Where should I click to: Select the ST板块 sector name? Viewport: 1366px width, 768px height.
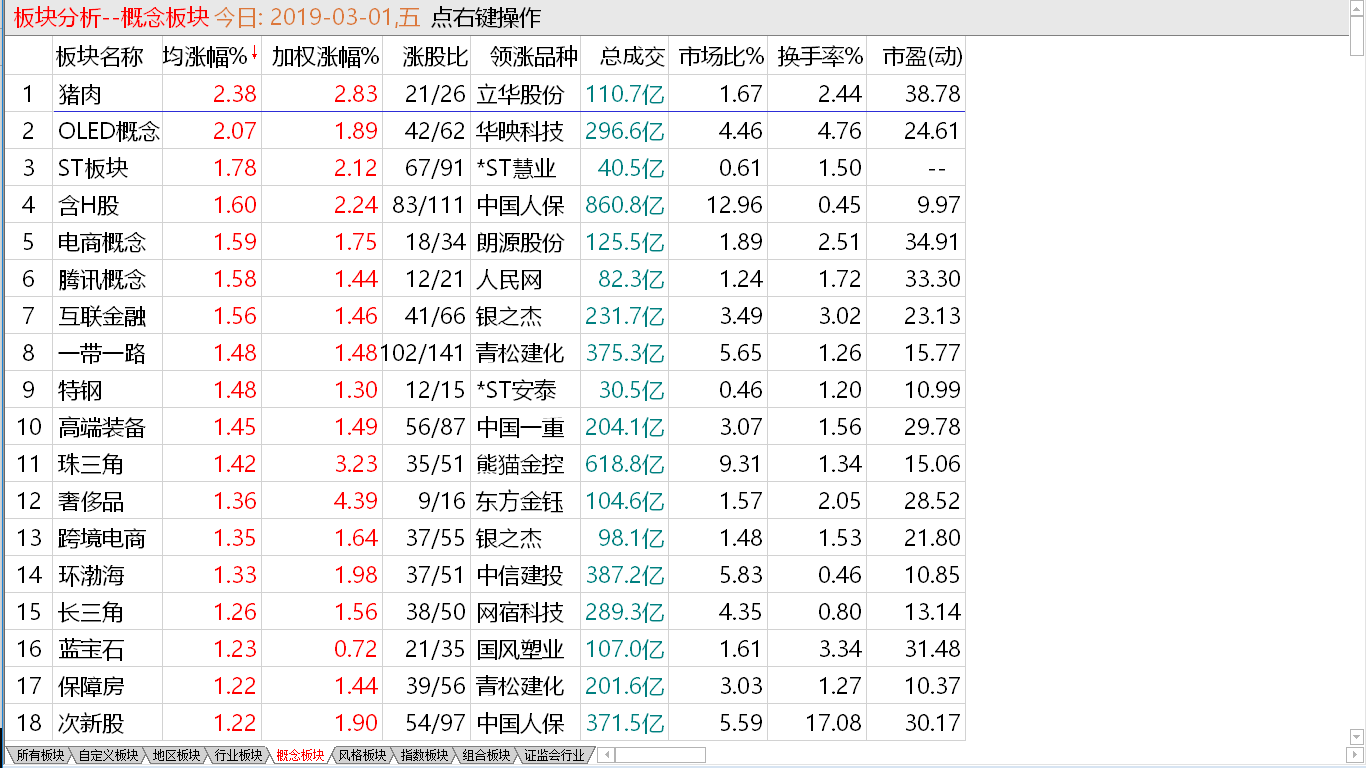(x=93, y=168)
